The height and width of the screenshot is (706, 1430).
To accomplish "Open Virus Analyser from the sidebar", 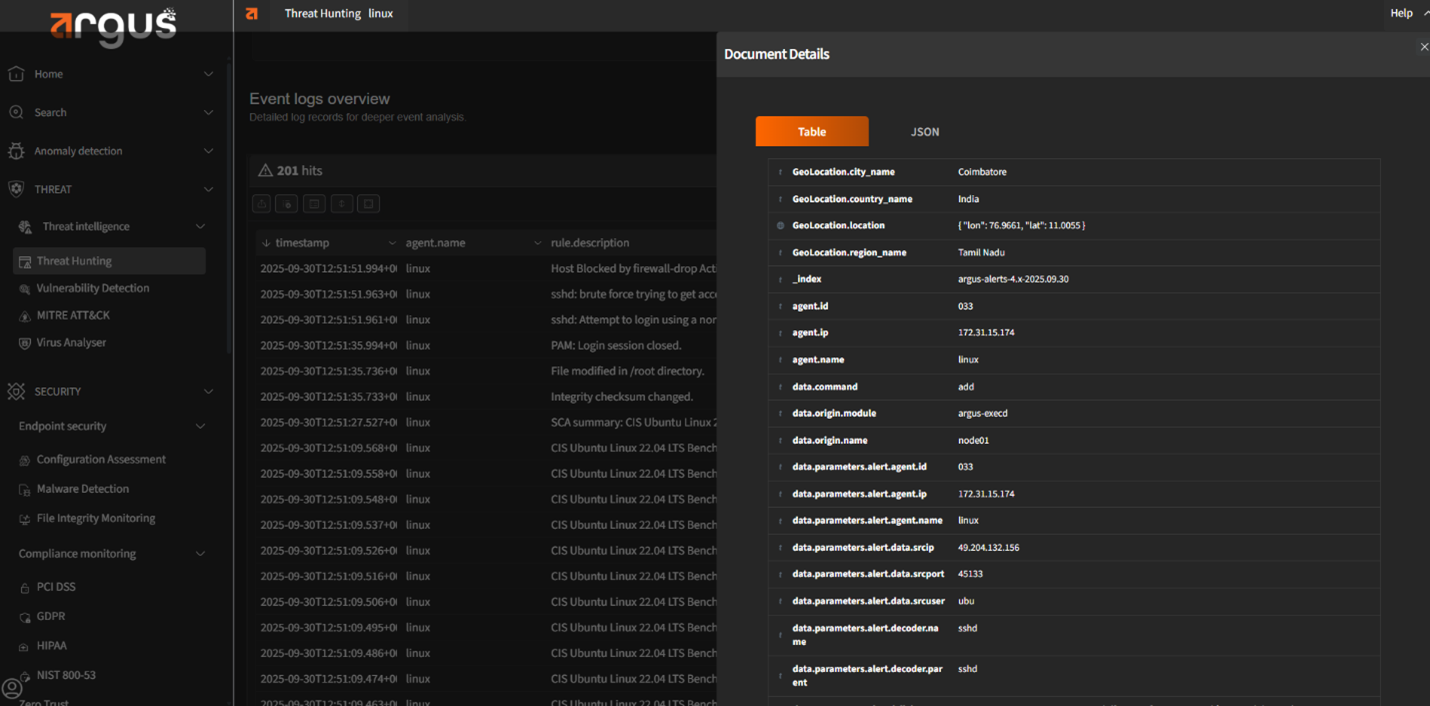I will (71, 343).
